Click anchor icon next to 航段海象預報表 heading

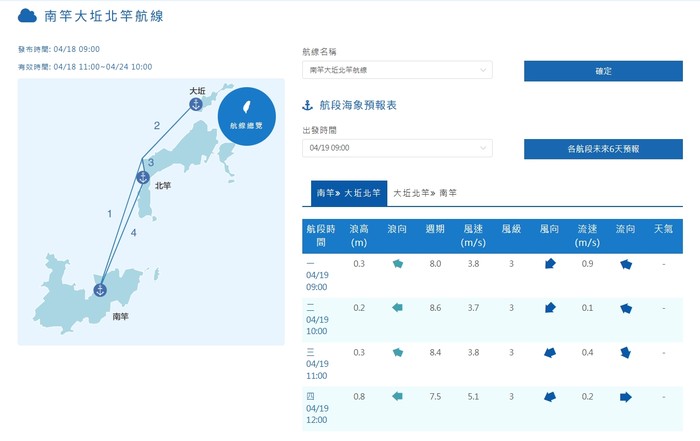pyautogui.click(x=308, y=105)
